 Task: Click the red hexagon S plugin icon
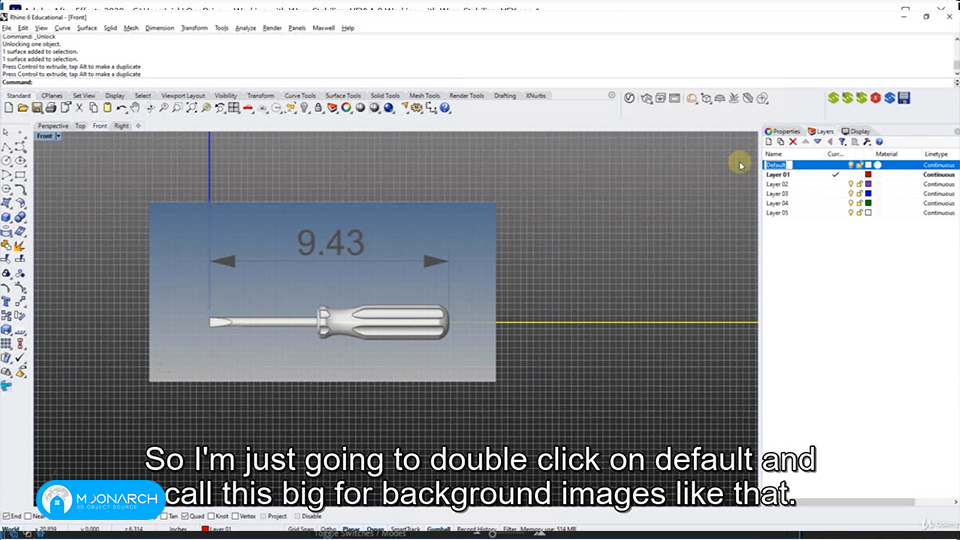click(876, 97)
